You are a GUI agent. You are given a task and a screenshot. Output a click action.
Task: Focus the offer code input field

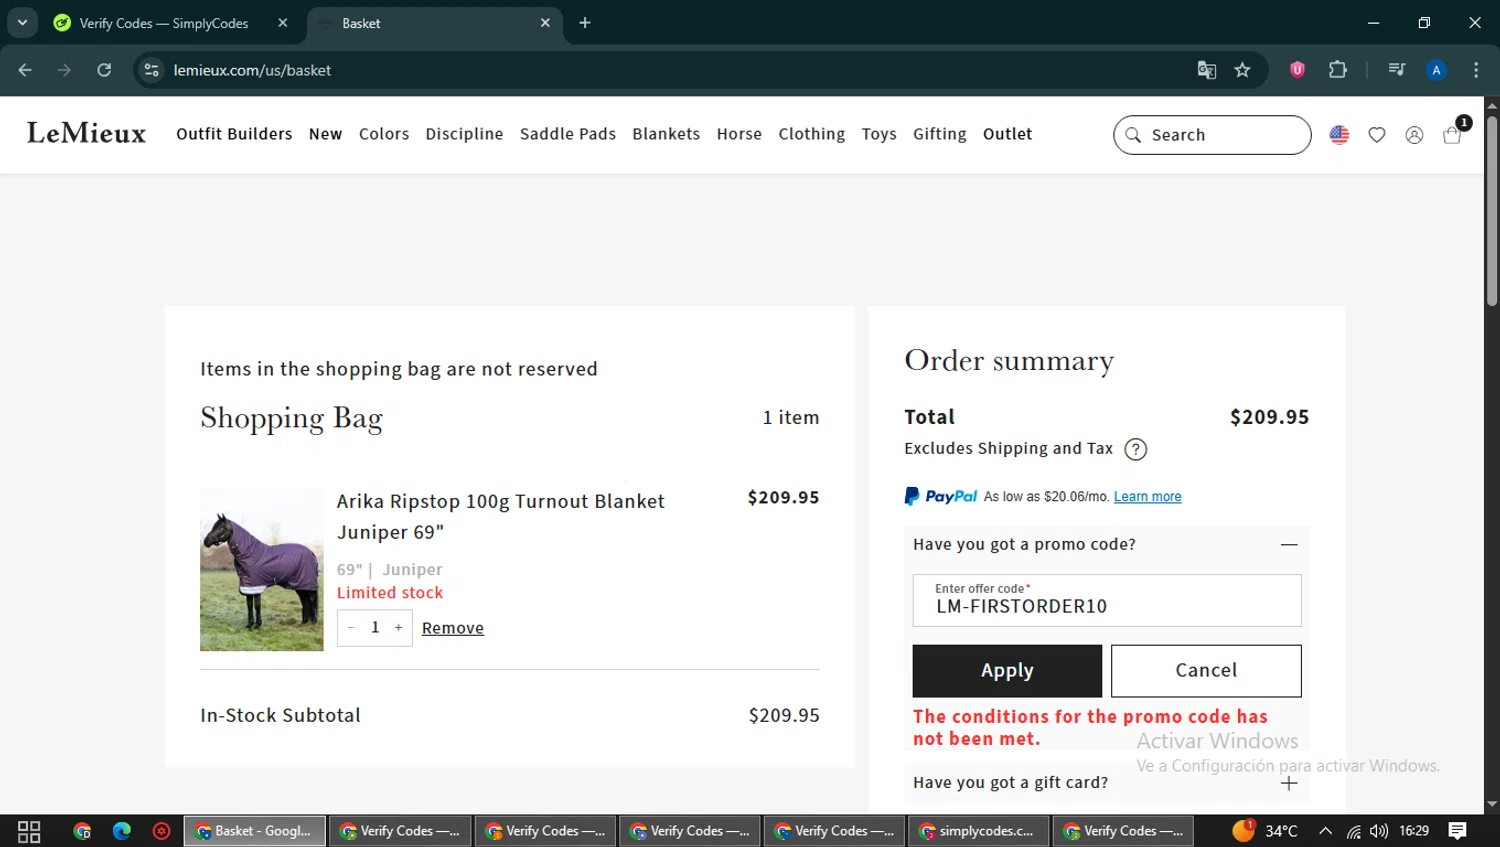(x=1107, y=600)
